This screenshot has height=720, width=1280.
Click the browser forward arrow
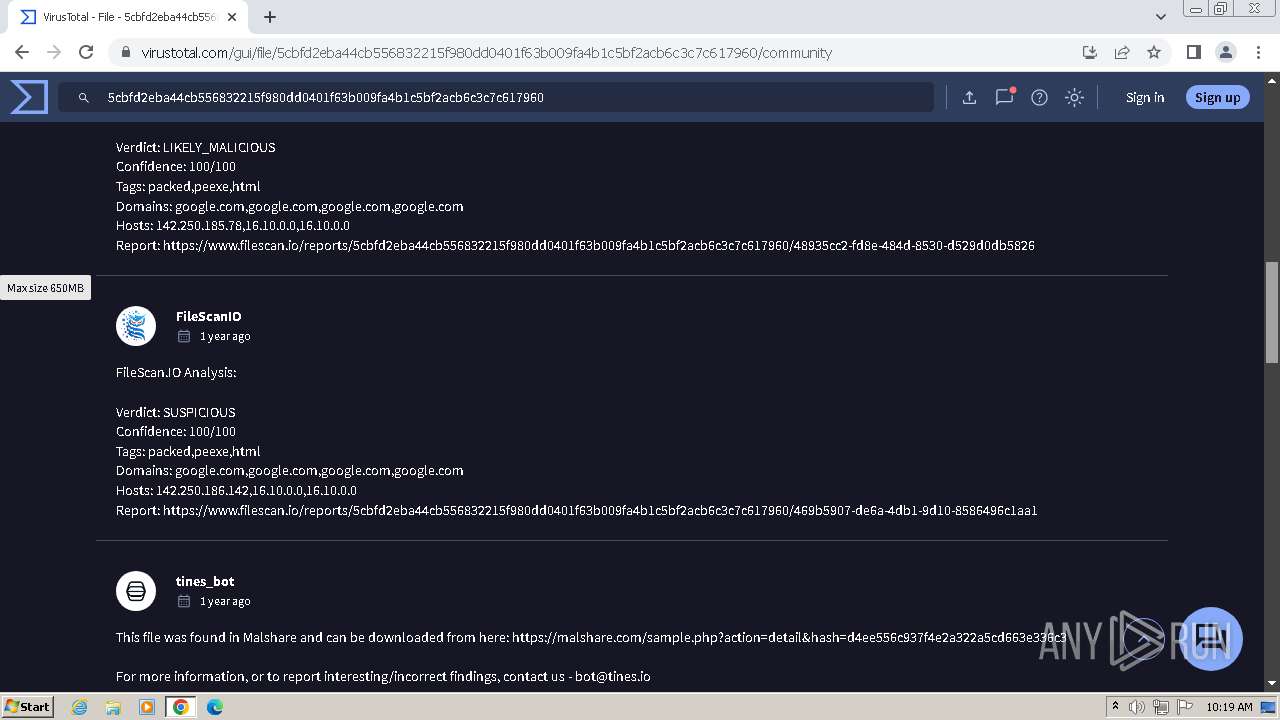click(x=54, y=52)
